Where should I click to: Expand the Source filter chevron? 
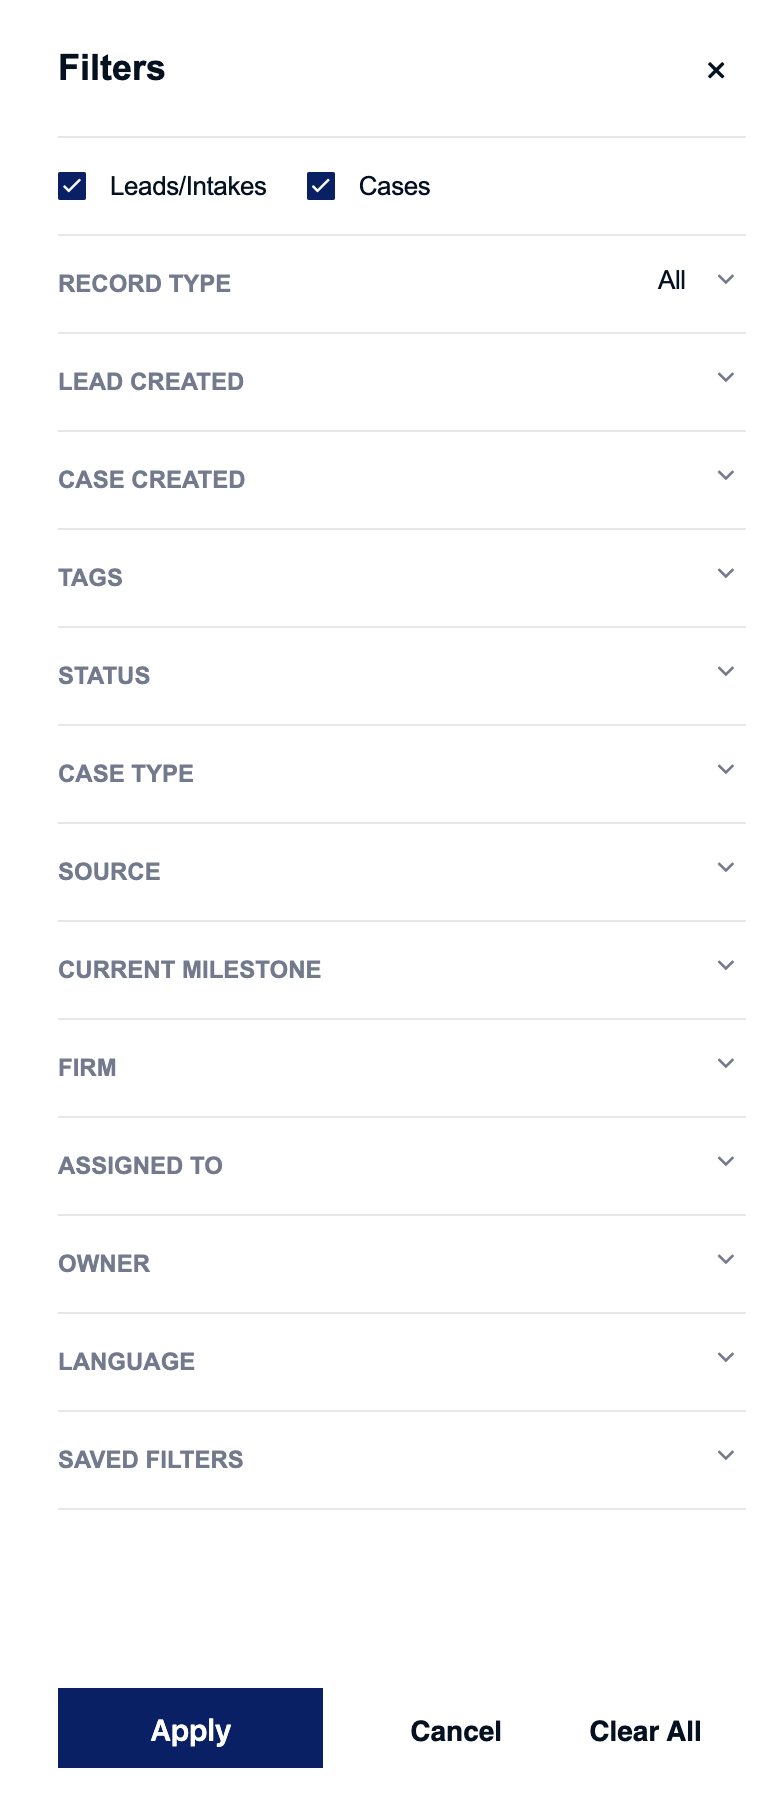click(726, 867)
